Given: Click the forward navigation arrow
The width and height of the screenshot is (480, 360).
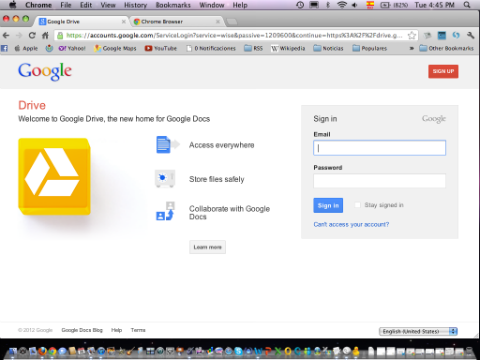Looking at the screenshot, I should pos(19,35).
